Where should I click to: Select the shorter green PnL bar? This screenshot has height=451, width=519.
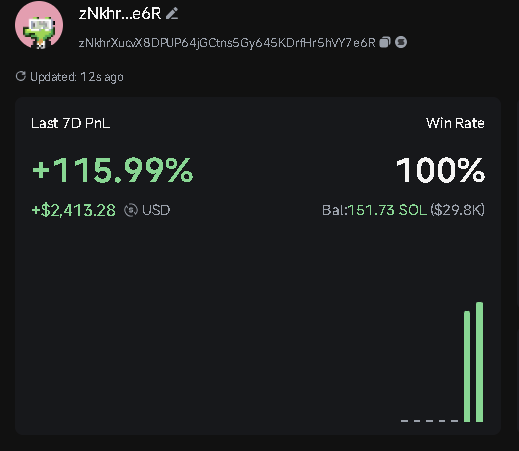coord(467,367)
